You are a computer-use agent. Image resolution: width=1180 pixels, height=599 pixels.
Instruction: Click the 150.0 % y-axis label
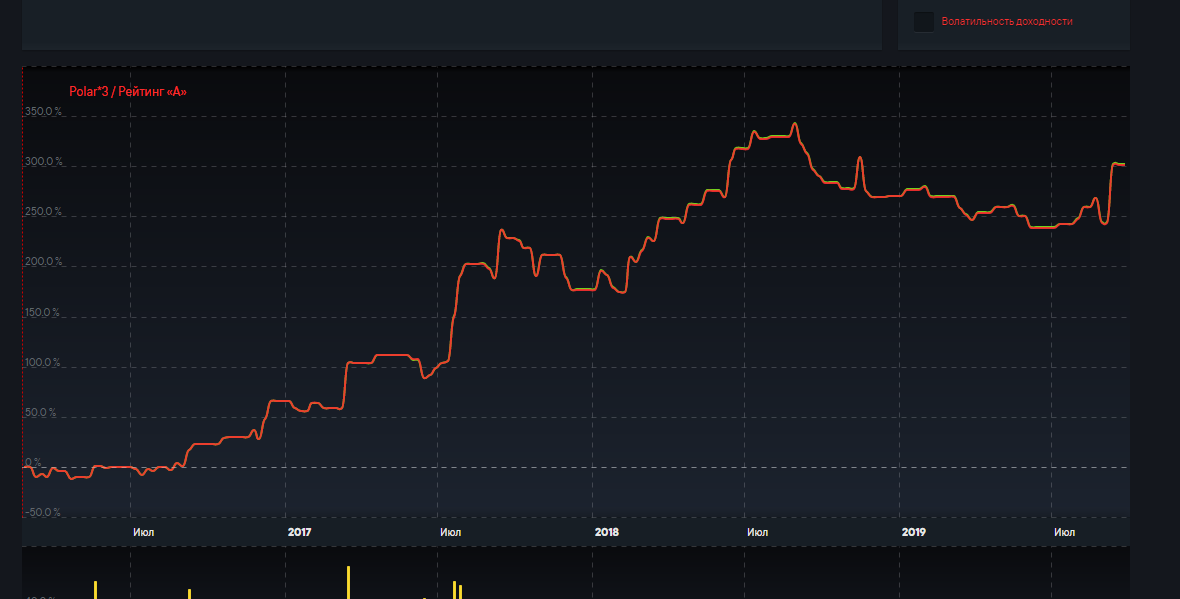click(x=43, y=313)
